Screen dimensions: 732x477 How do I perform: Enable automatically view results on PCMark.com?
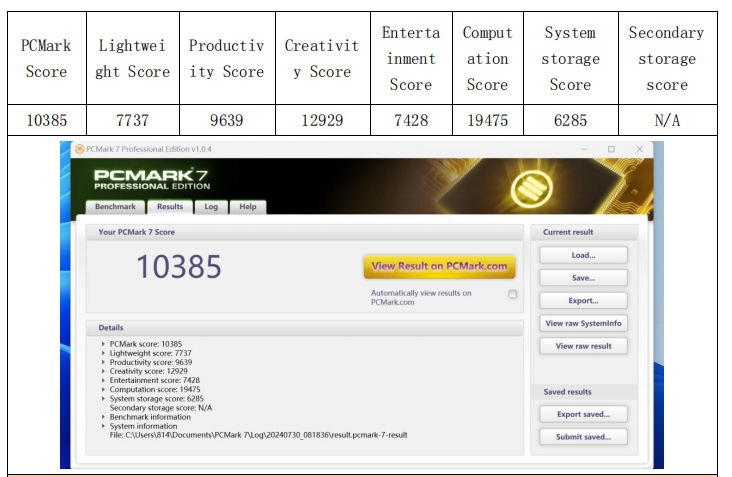[x=513, y=294]
